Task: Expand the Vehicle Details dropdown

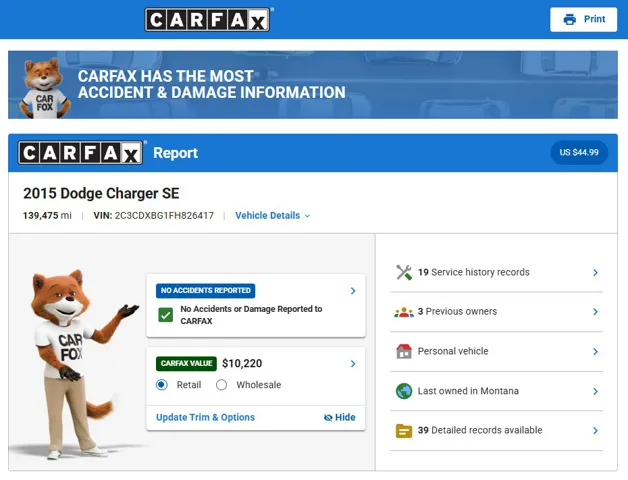Action: click(x=272, y=215)
